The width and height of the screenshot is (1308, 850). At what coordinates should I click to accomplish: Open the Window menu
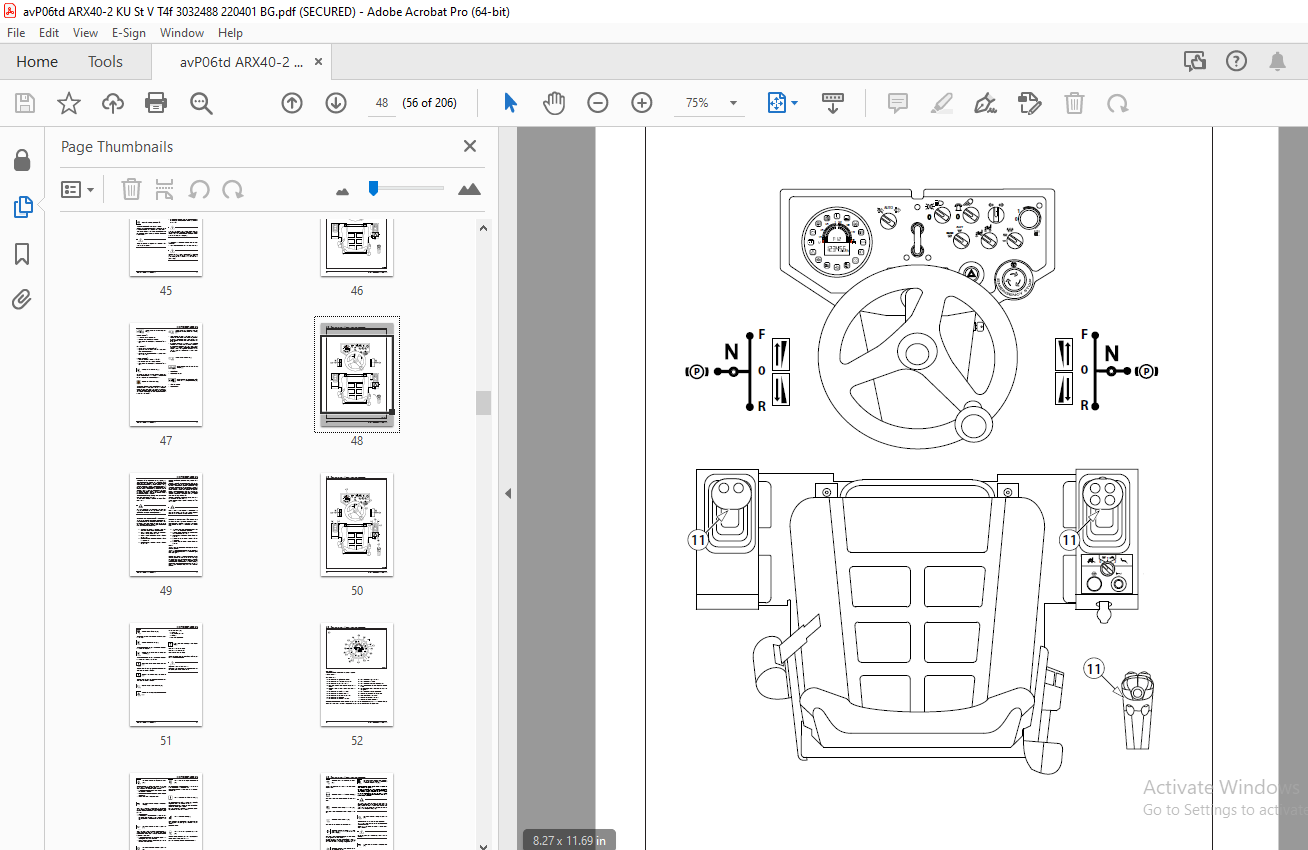coord(182,33)
